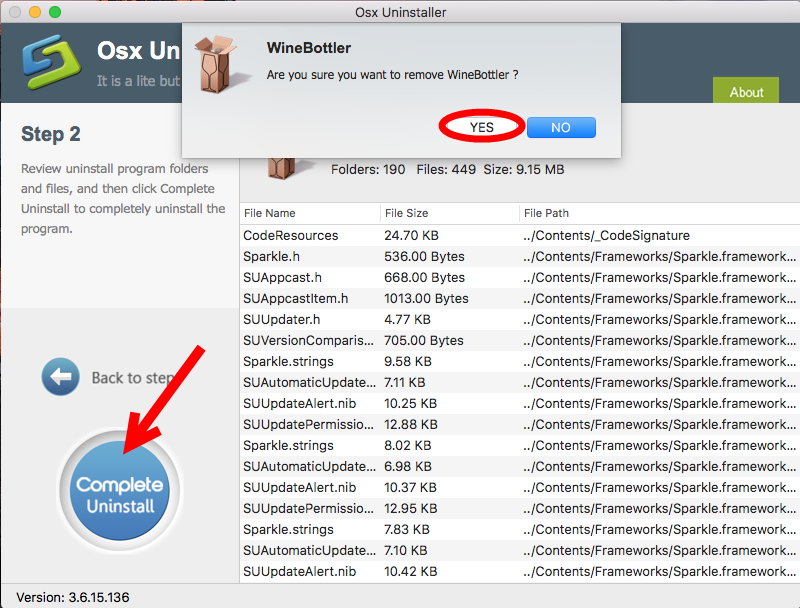The width and height of the screenshot is (800, 608).
Task: Click the File Path column header
Action: click(x=545, y=213)
